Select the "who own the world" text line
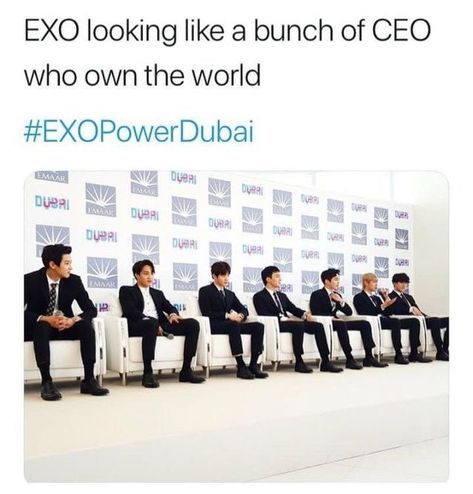473x494 pixels. (x=142, y=75)
